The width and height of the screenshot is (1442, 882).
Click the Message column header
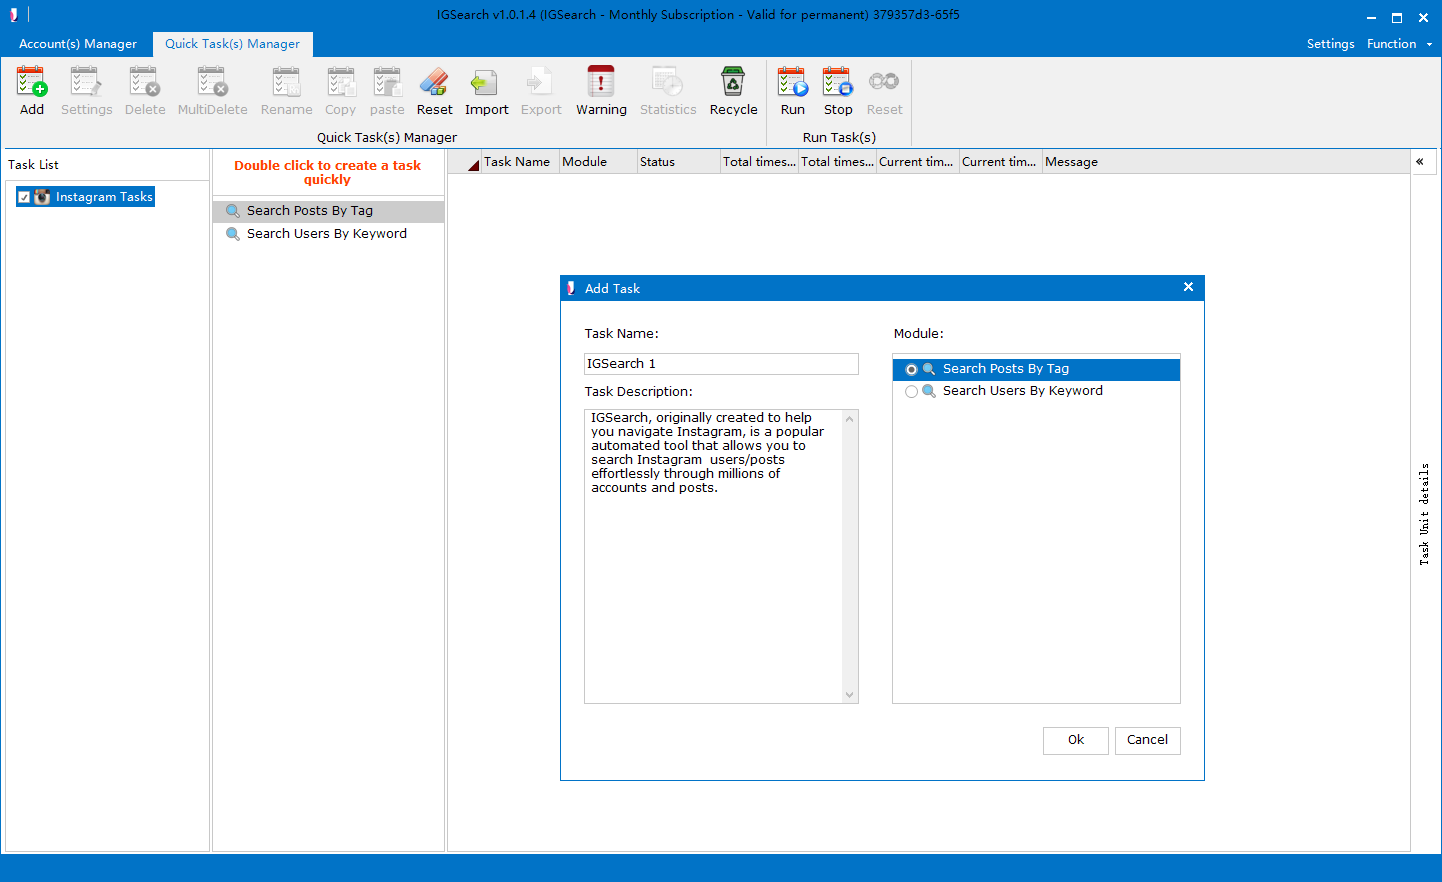(x=1225, y=162)
